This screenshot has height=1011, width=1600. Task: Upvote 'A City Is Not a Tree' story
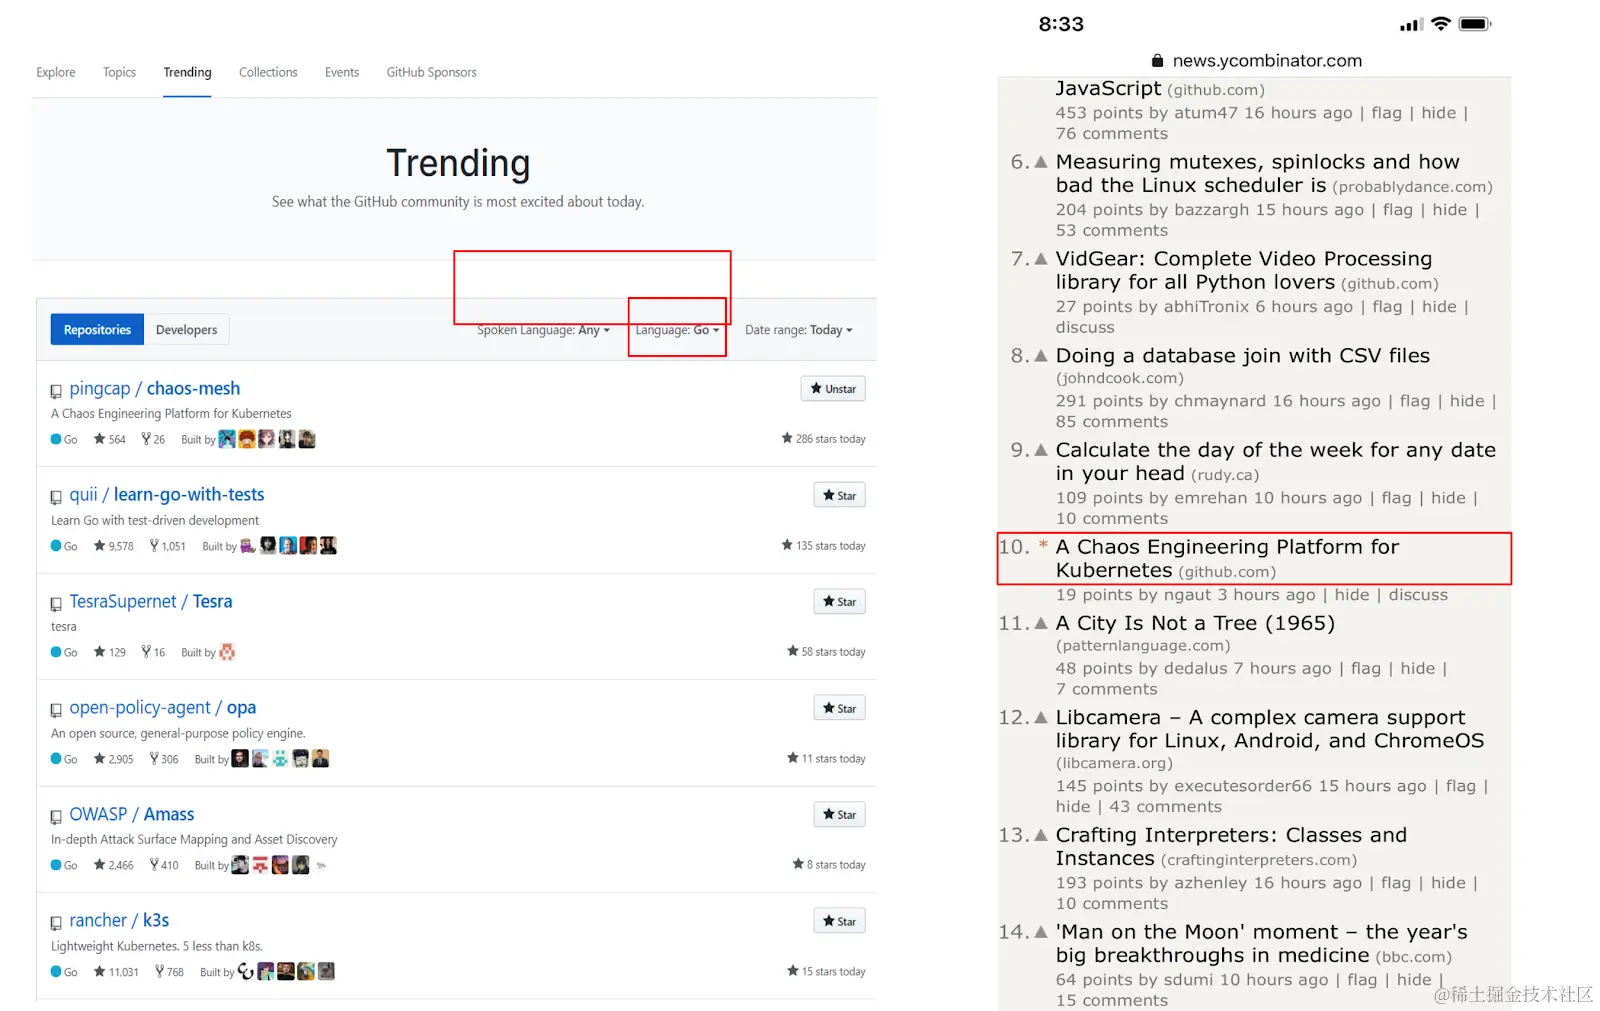pos(1041,623)
